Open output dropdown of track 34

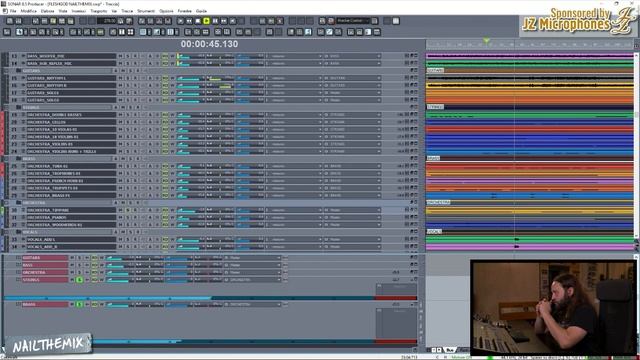click(379, 247)
